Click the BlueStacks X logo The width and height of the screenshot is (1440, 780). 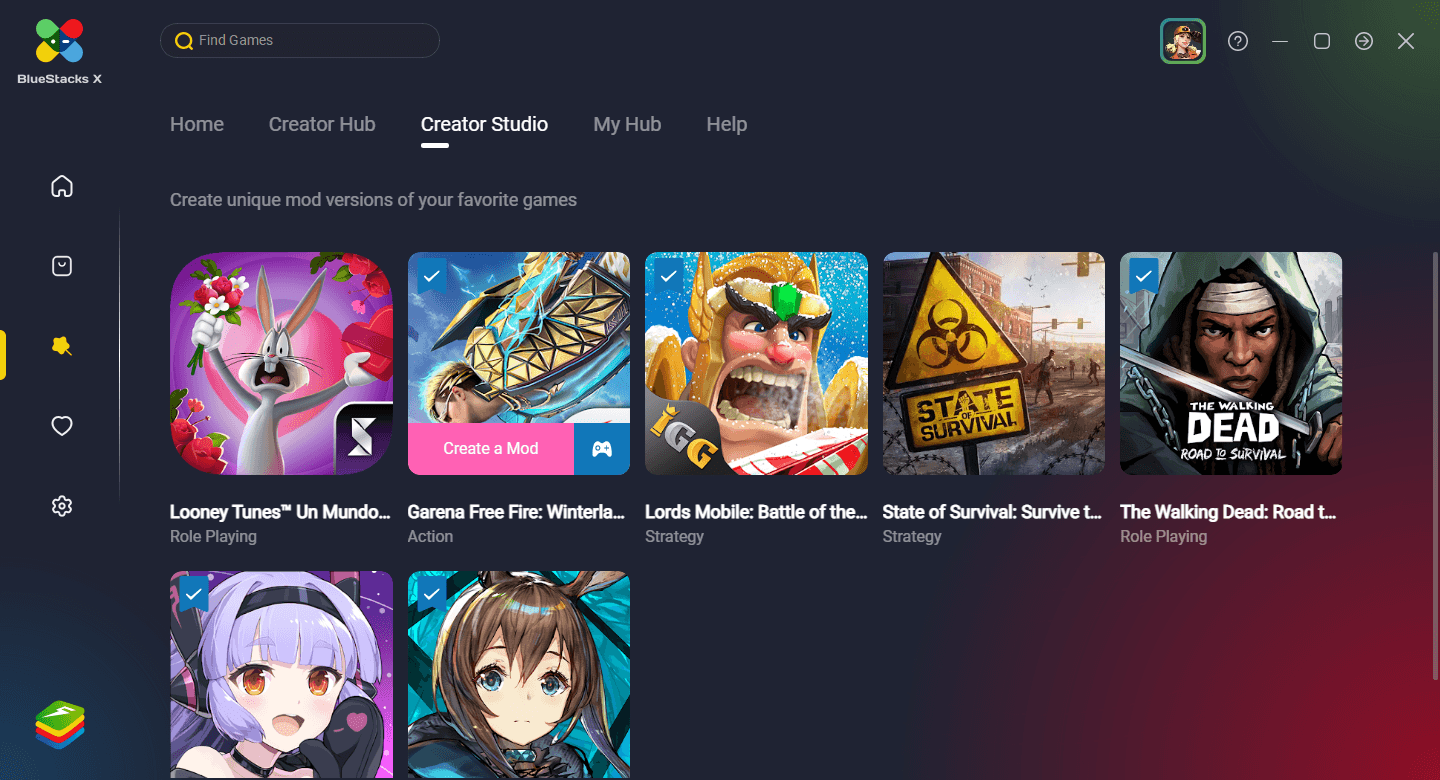pos(59,50)
